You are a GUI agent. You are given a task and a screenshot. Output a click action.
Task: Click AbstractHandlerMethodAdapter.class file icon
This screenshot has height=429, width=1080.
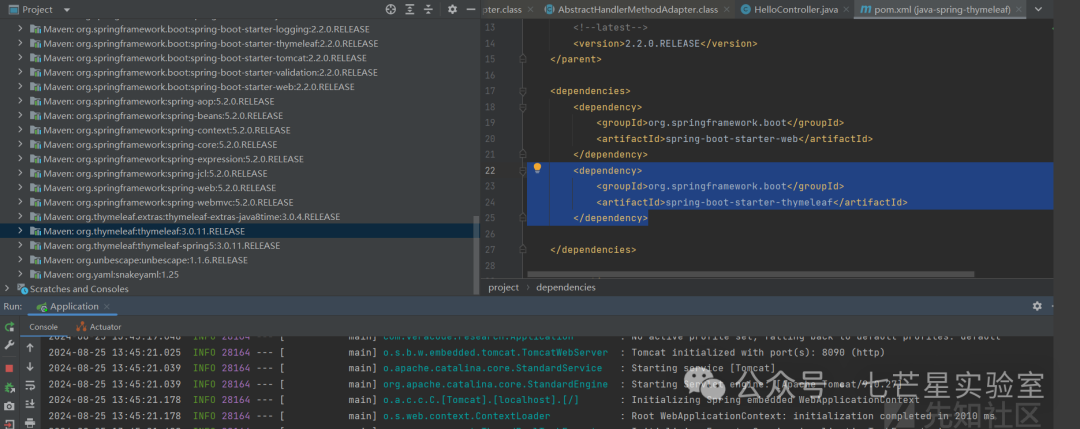click(x=549, y=10)
